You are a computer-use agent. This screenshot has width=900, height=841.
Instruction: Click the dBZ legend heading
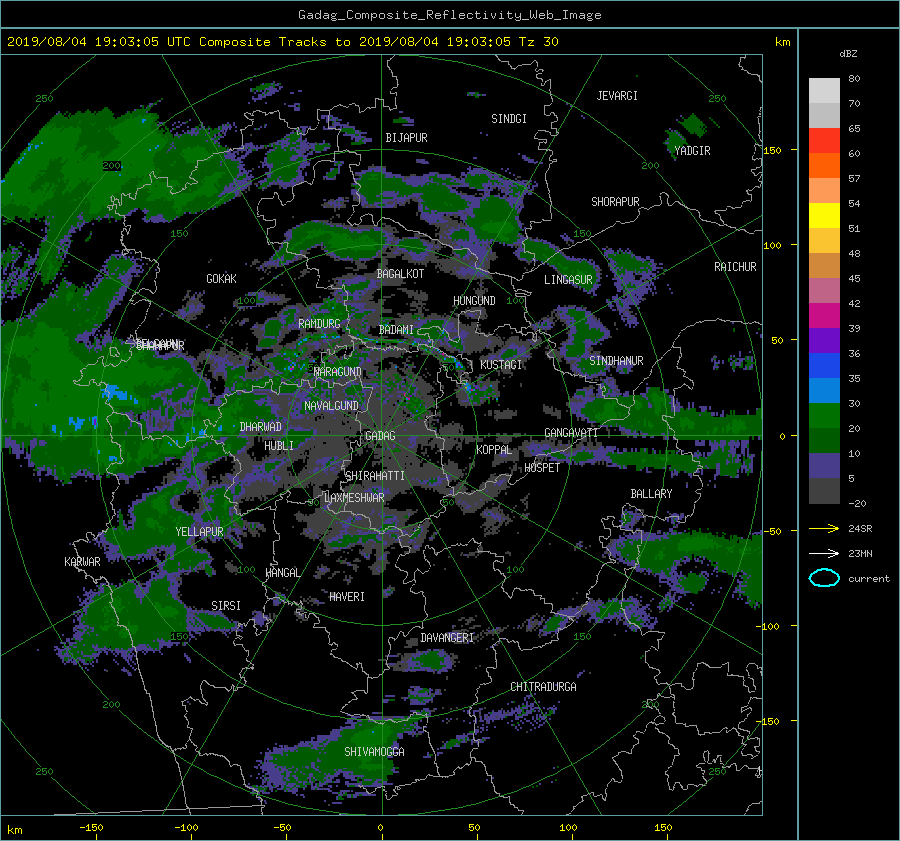click(x=848, y=54)
